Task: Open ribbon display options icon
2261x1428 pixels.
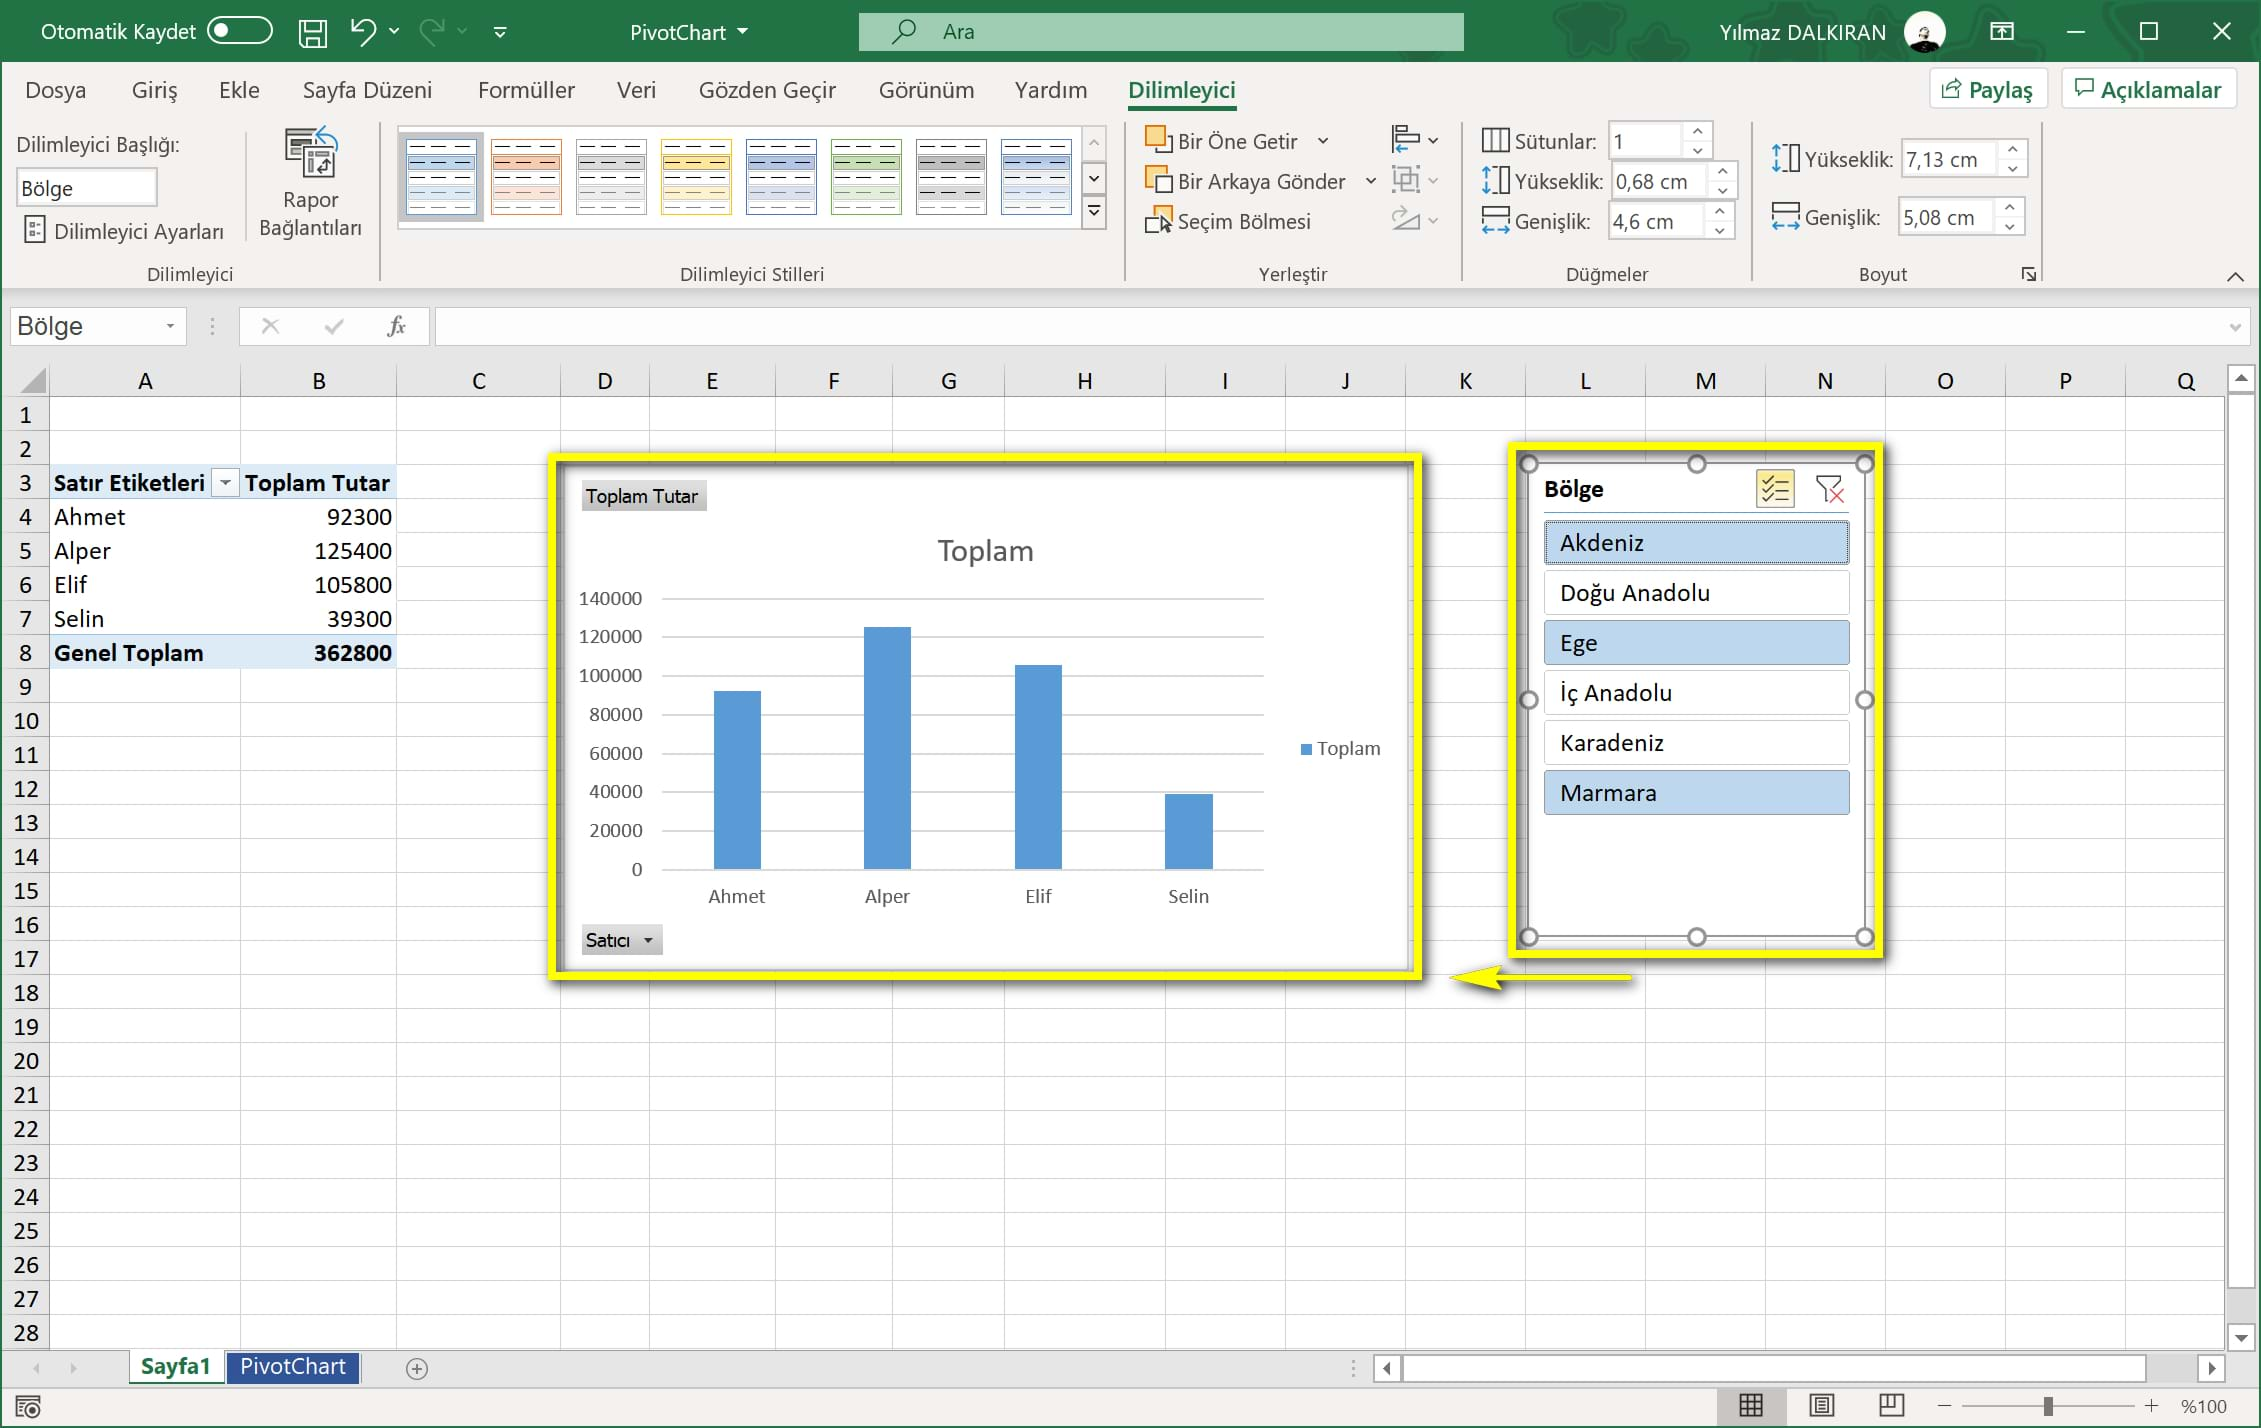Action: tap(2002, 32)
